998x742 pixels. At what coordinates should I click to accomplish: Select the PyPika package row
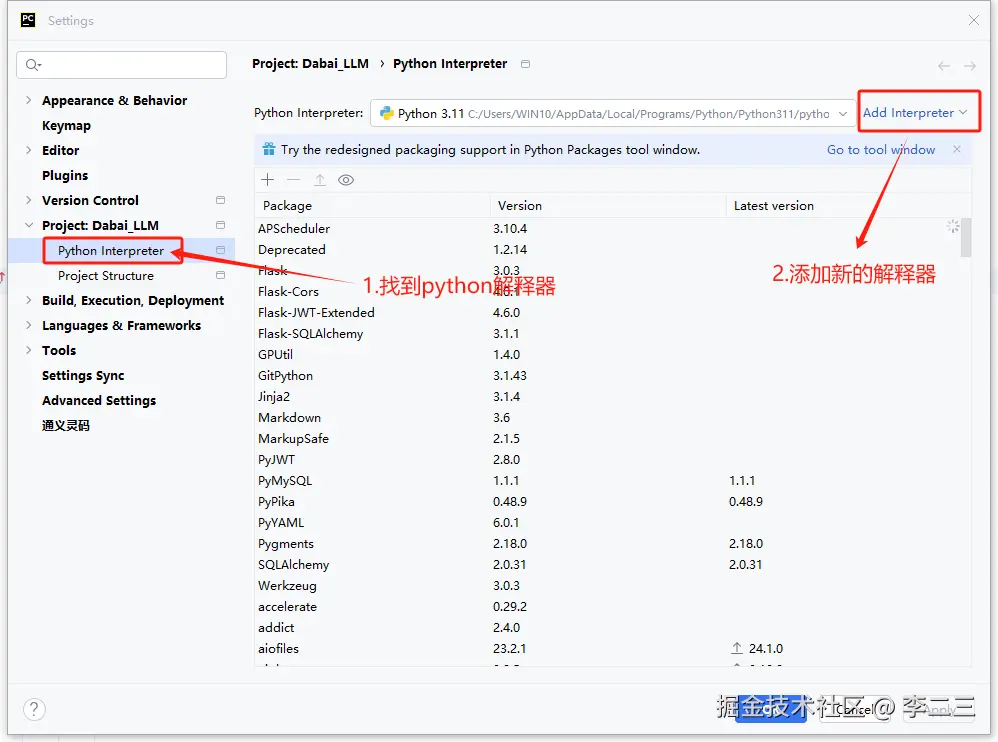click(608, 501)
